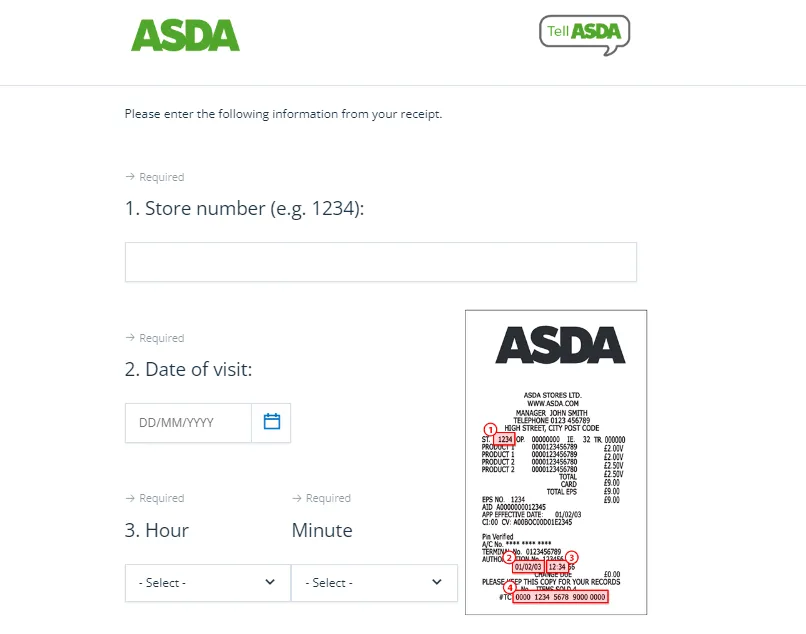
Task: Click the "1. Store number" question label
Action: [244, 209]
